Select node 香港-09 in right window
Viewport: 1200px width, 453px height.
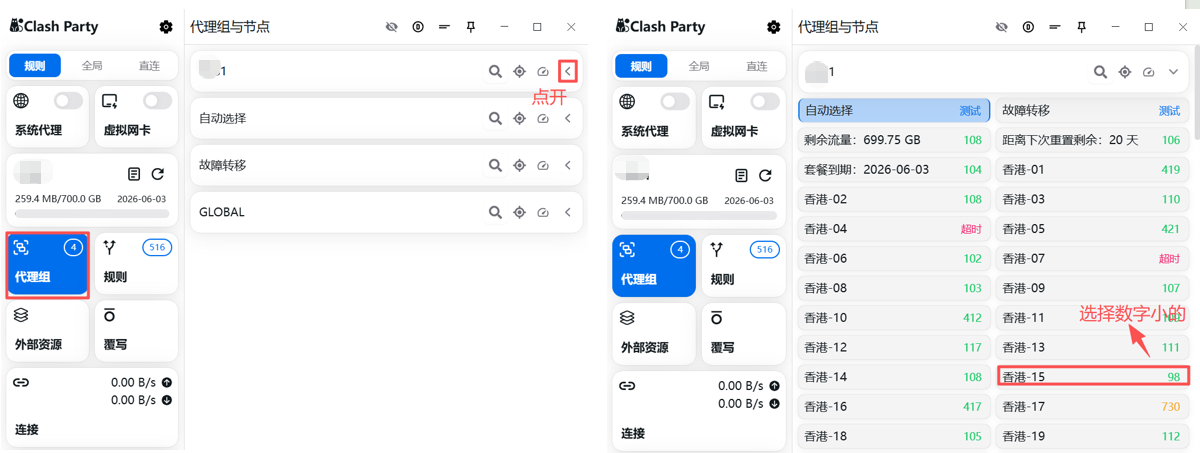pyautogui.click(x=1093, y=288)
